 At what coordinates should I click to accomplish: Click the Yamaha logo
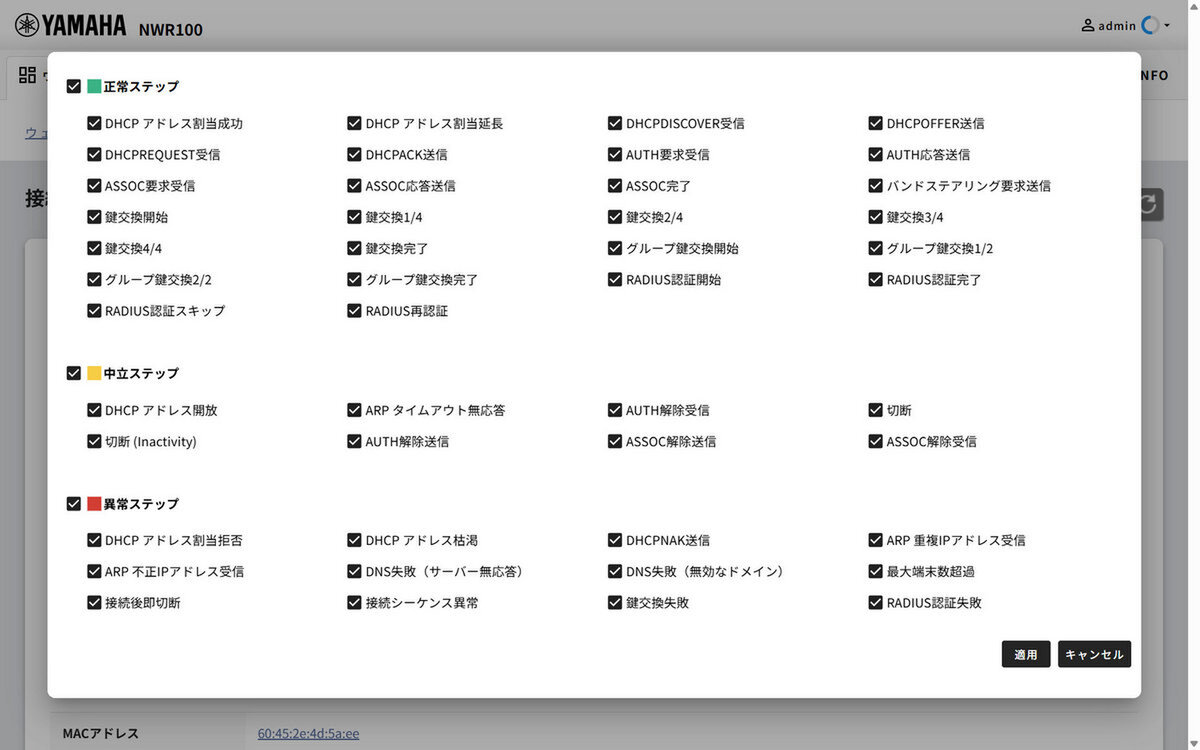(x=70, y=25)
